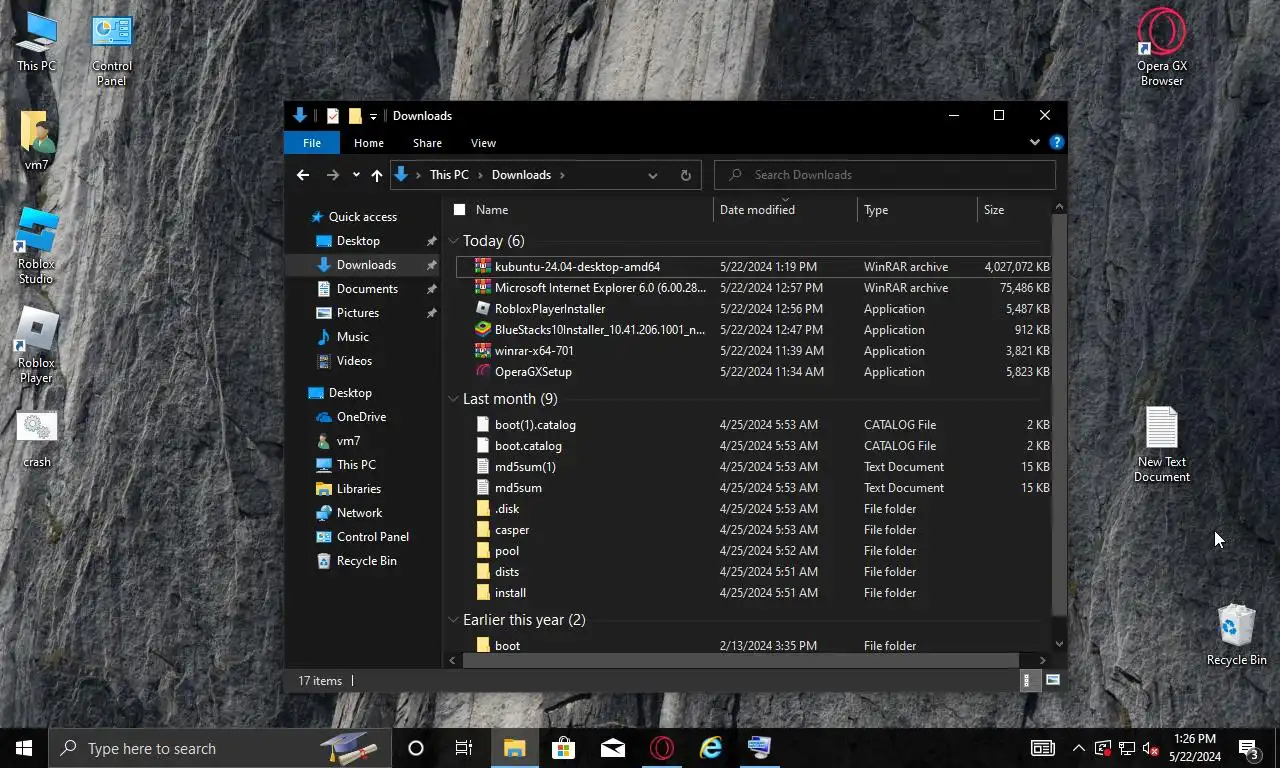Click the New folder quick access toolbar icon
Viewport: 1280px width, 768px height.
pyautogui.click(x=355, y=116)
